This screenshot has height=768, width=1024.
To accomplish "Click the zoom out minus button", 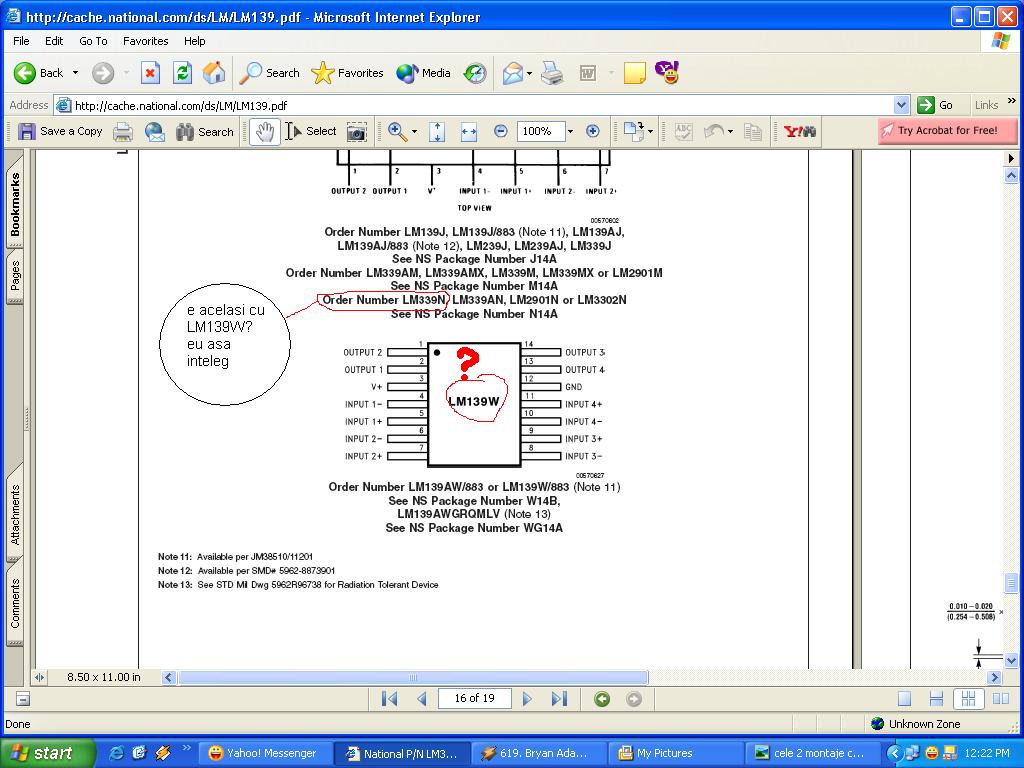I will [x=500, y=131].
